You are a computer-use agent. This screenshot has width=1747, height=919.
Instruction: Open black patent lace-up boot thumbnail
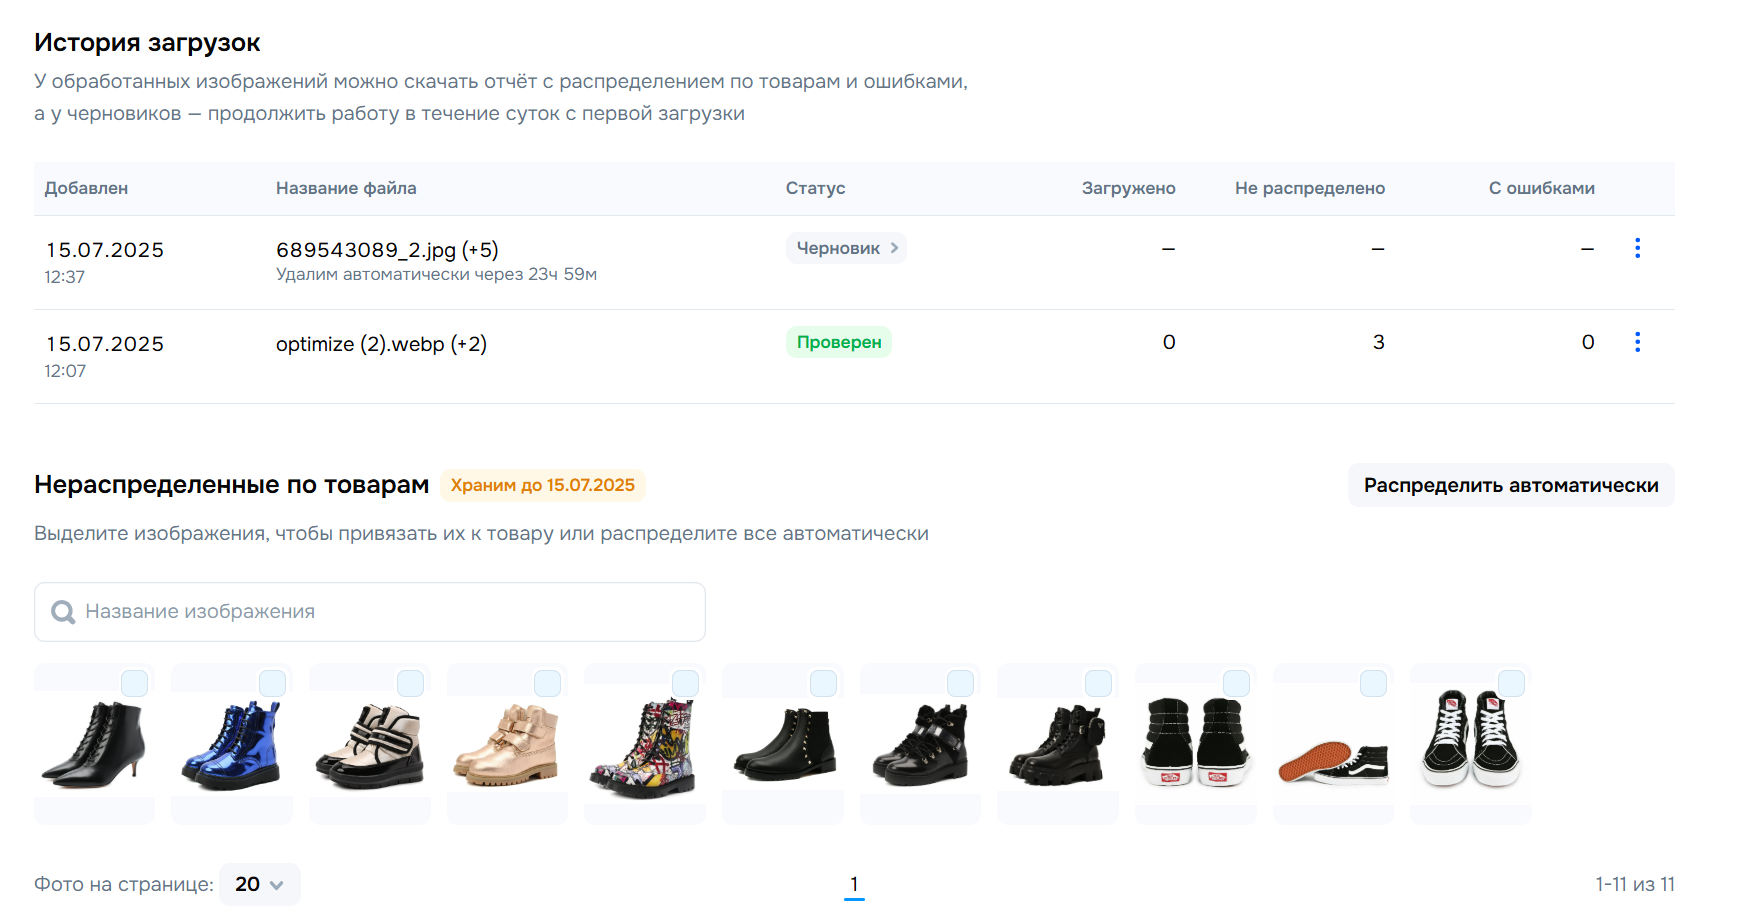pyautogui.click(x=920, y=744)
